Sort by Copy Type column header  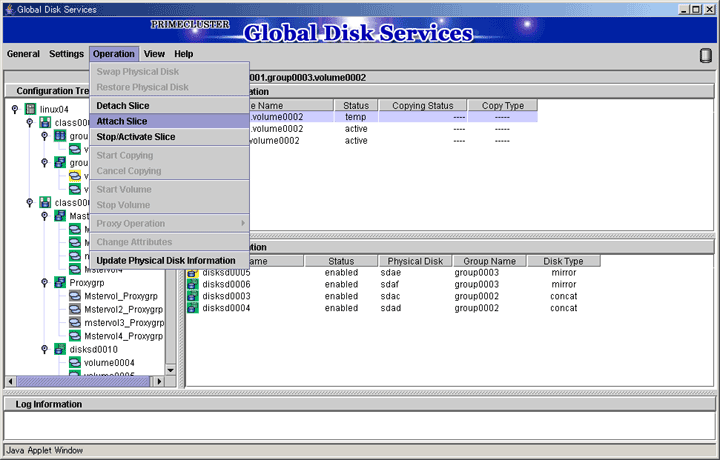click(x=503, y=106)
